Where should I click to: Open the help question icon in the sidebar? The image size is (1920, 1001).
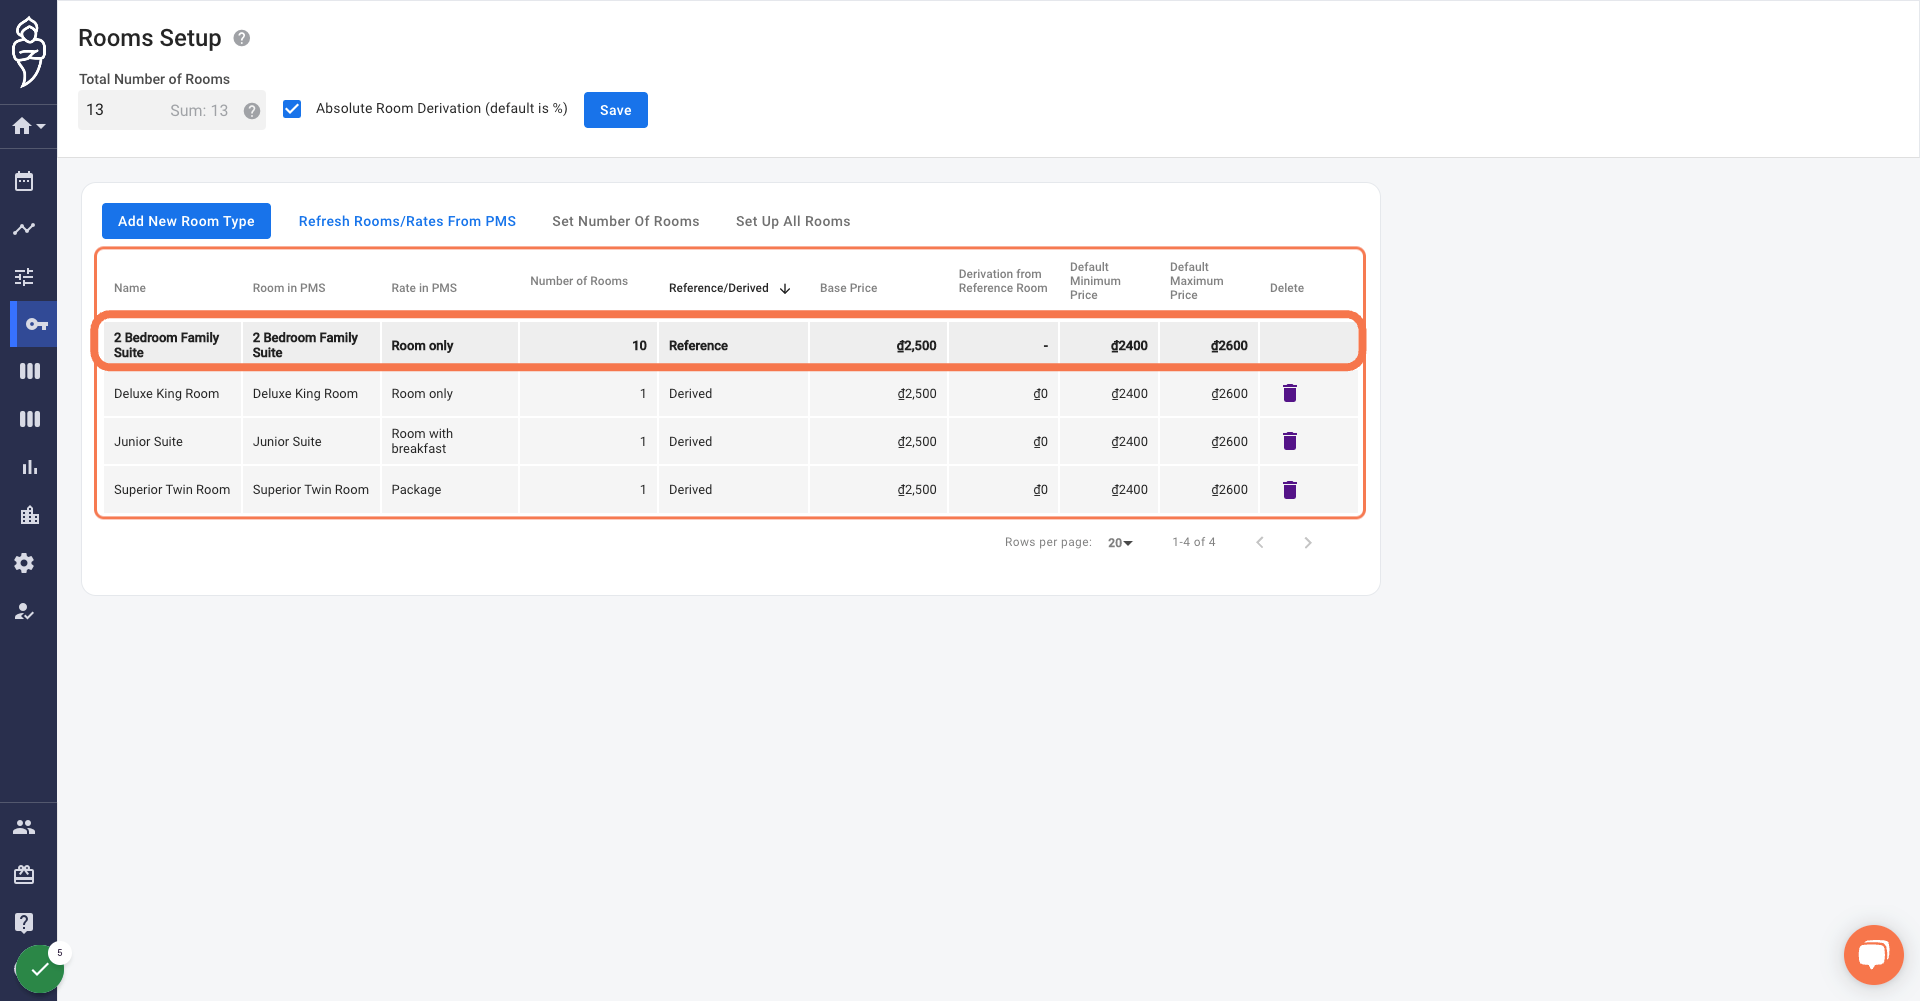coord(24,923)
